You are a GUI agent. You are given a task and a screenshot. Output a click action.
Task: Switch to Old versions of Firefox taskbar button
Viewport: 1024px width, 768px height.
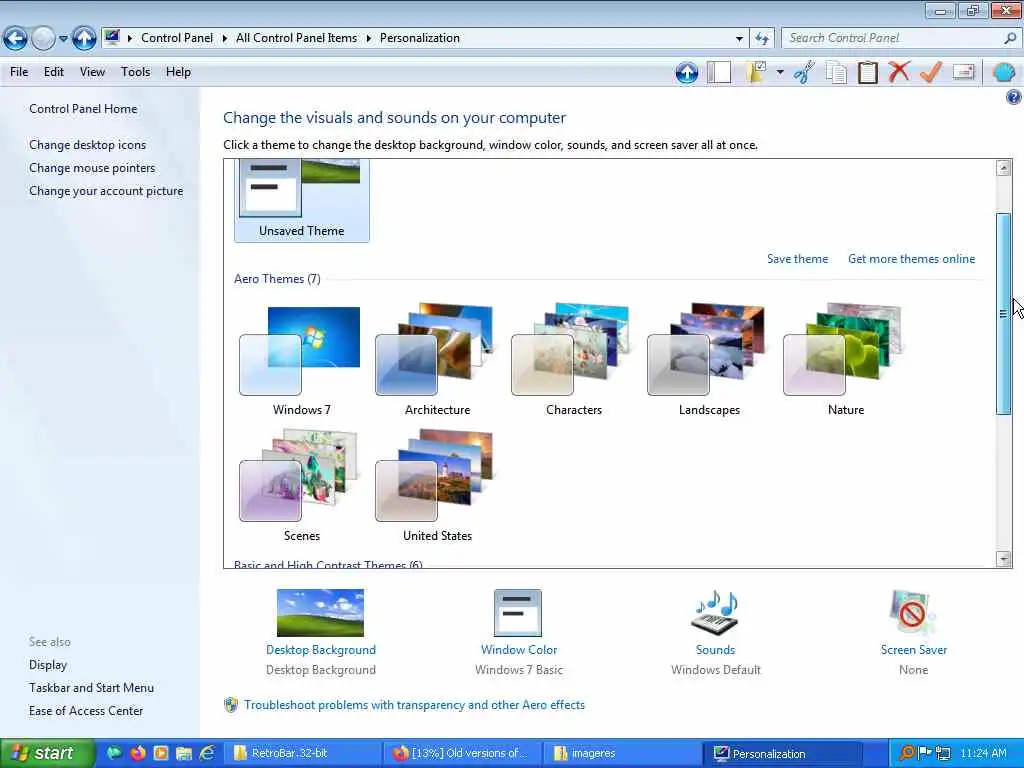click(x=462, y=753)
